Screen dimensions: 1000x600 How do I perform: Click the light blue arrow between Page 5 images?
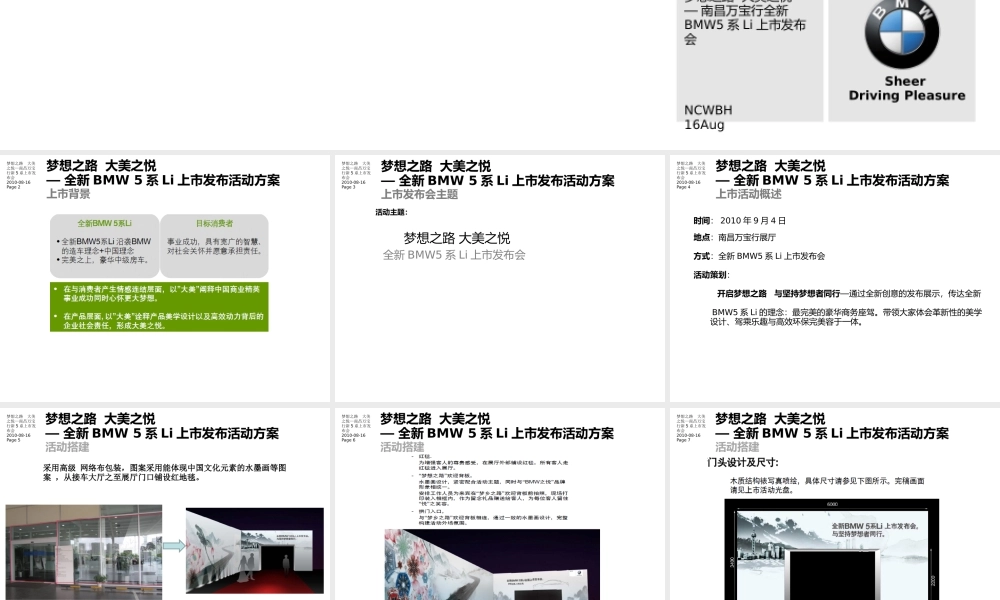click(173, 546)
